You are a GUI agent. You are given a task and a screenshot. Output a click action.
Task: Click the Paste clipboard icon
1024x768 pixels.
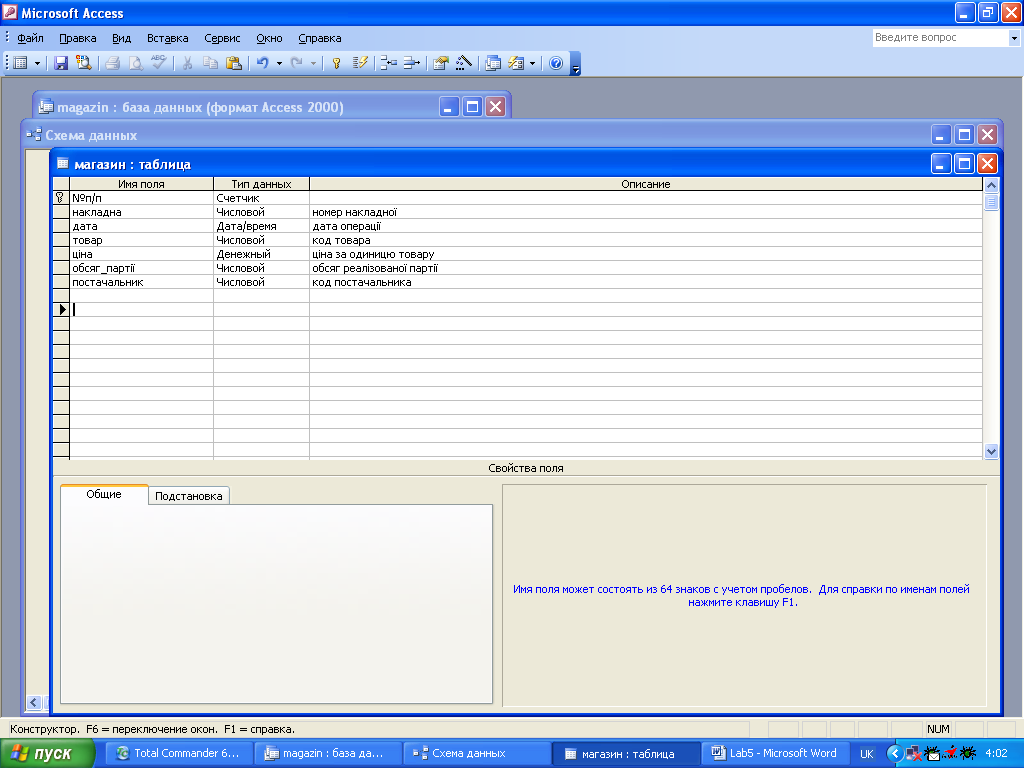pyautogui.click(x=233, y=63)
